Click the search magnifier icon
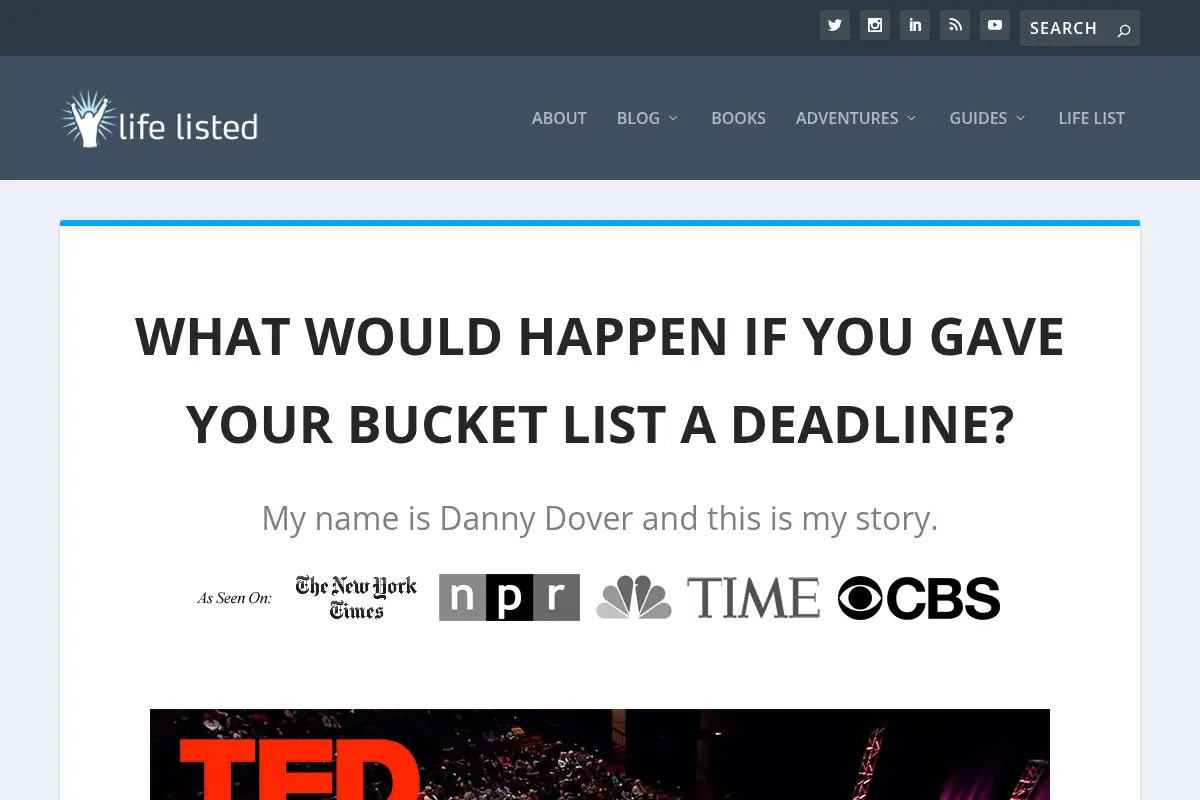The width and height of the screenshot is (1200, 800). 1124,29
